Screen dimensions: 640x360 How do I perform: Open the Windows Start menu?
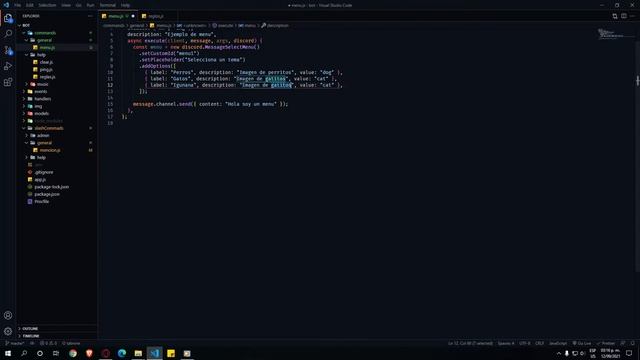click(x=8, y=353)
